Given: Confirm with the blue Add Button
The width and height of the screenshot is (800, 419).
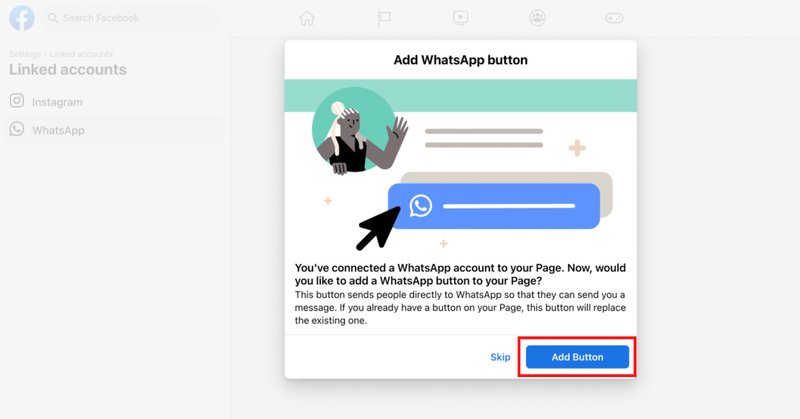Looking at the screenshot, I should [577, 357].
